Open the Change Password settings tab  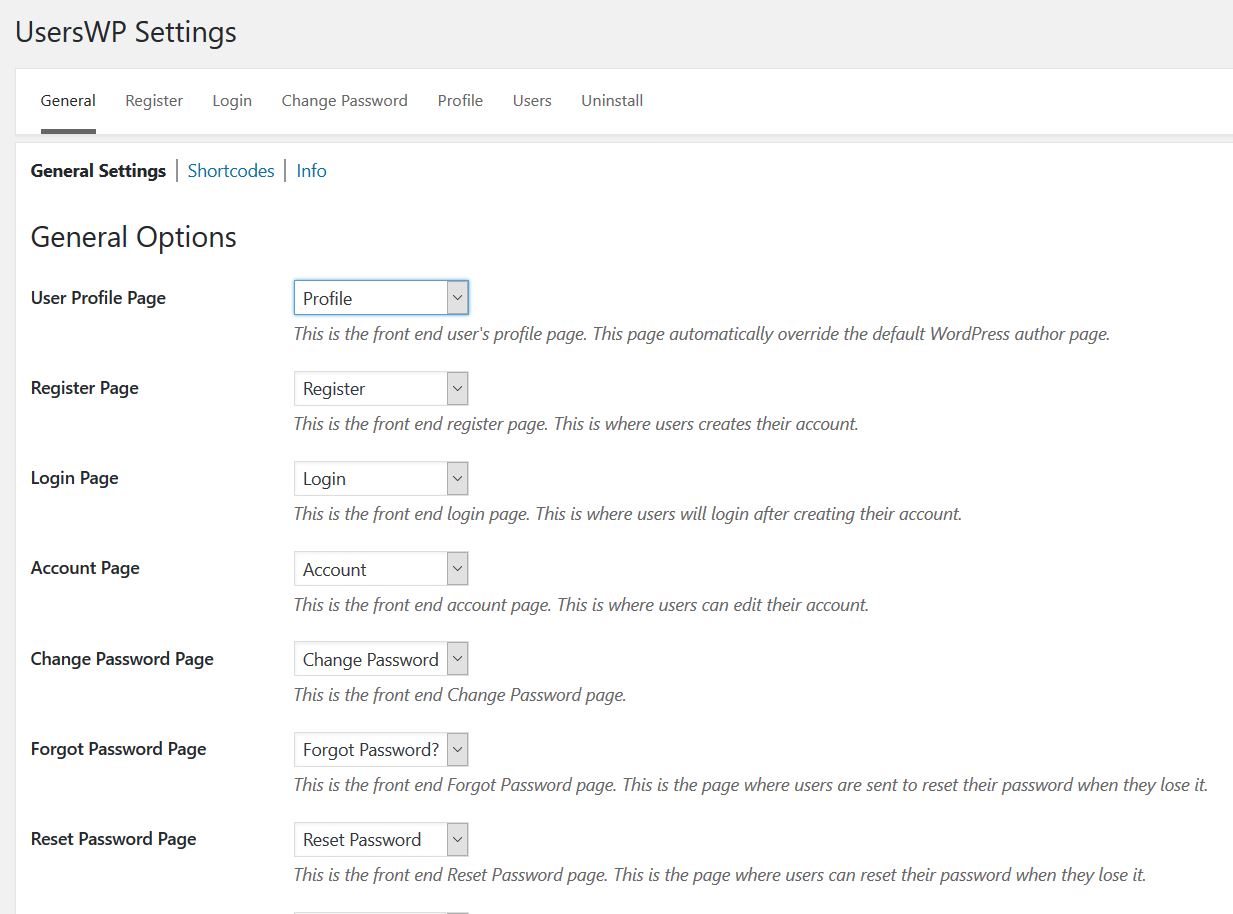344,101
